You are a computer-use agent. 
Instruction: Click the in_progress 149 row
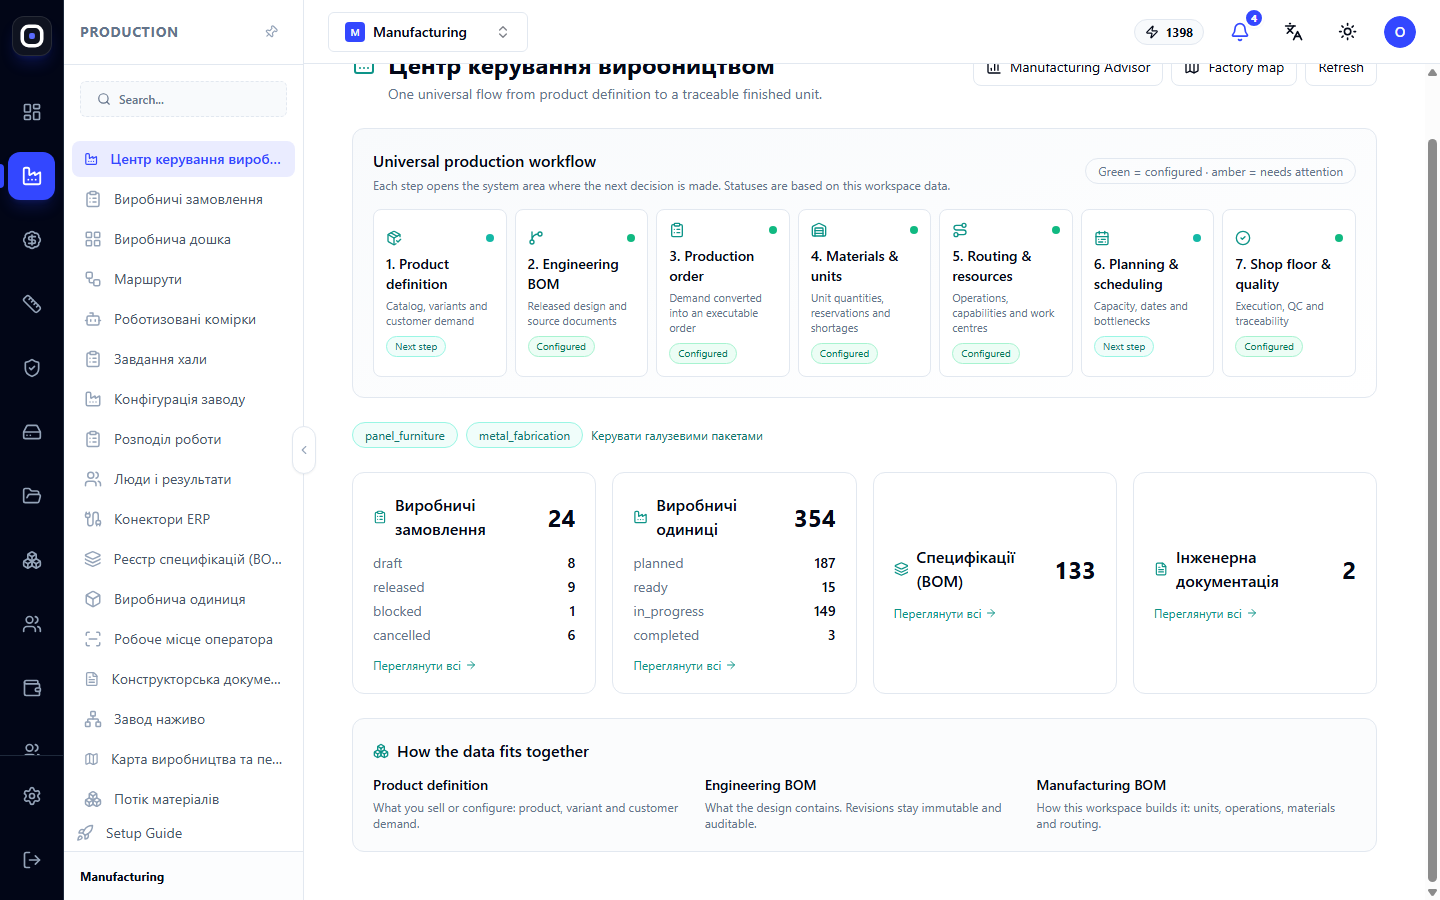(x=734, y=611)
